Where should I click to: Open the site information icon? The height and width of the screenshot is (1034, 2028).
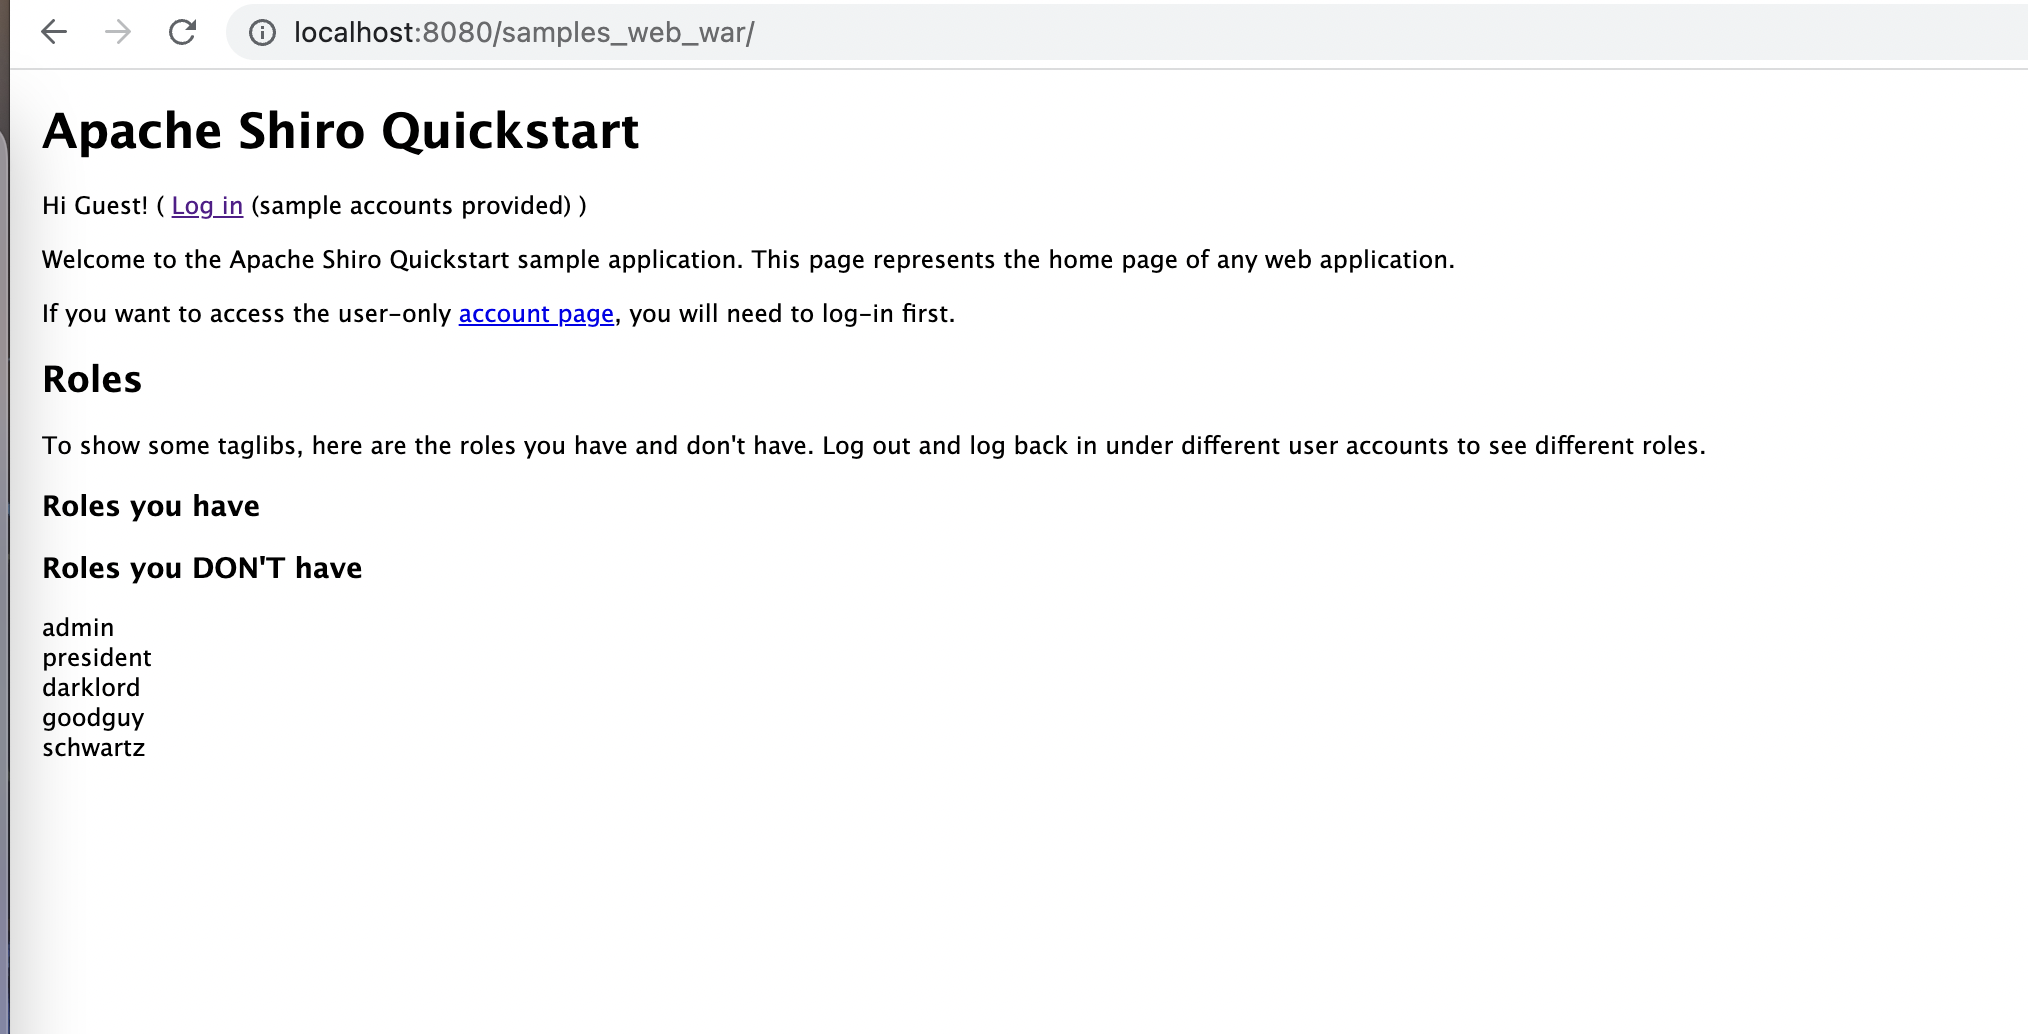point(262,33)
